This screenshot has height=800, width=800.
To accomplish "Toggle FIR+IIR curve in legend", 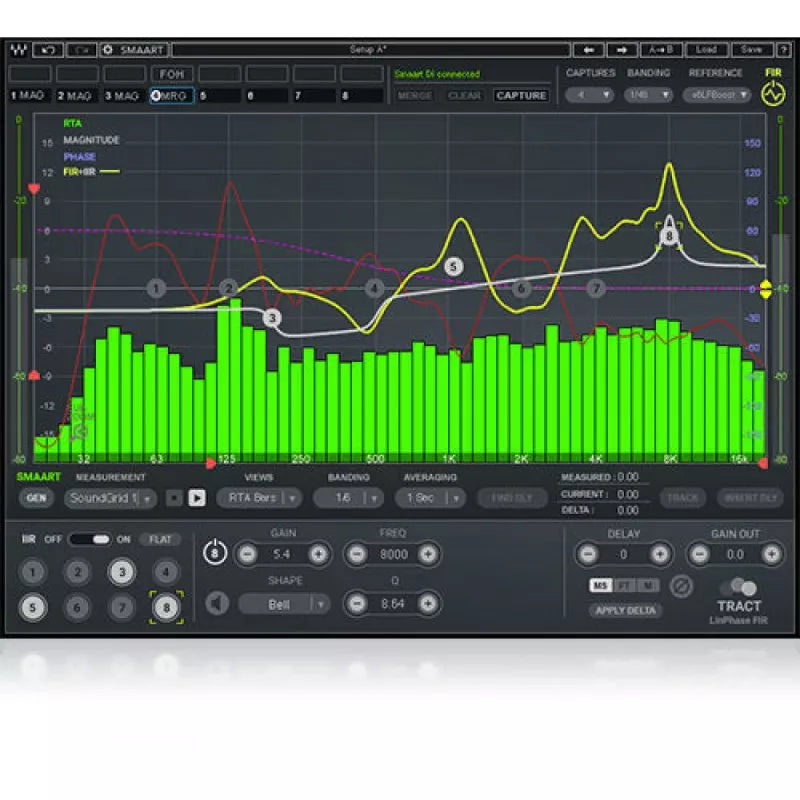I will [91, 172].
